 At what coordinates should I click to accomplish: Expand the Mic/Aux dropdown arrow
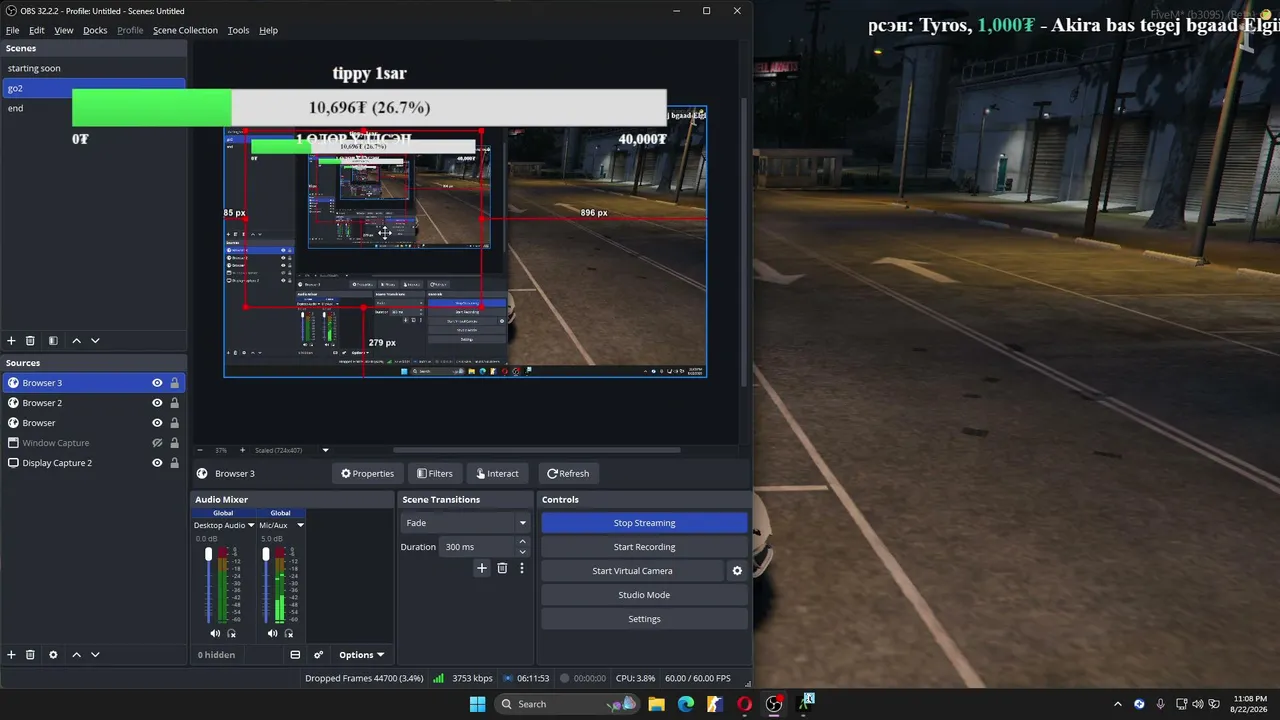click(x=300, y=525)
